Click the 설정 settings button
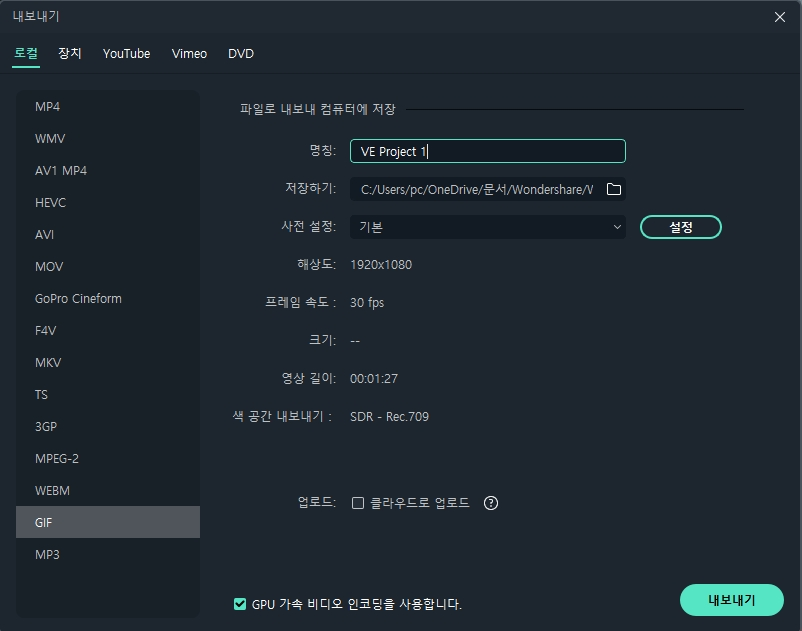802x631 pixels. coord(680,227)
